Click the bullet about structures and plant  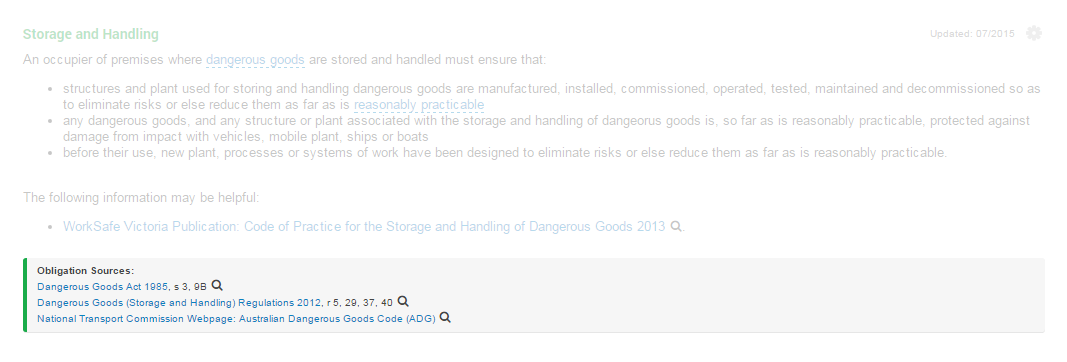[552, 97]
